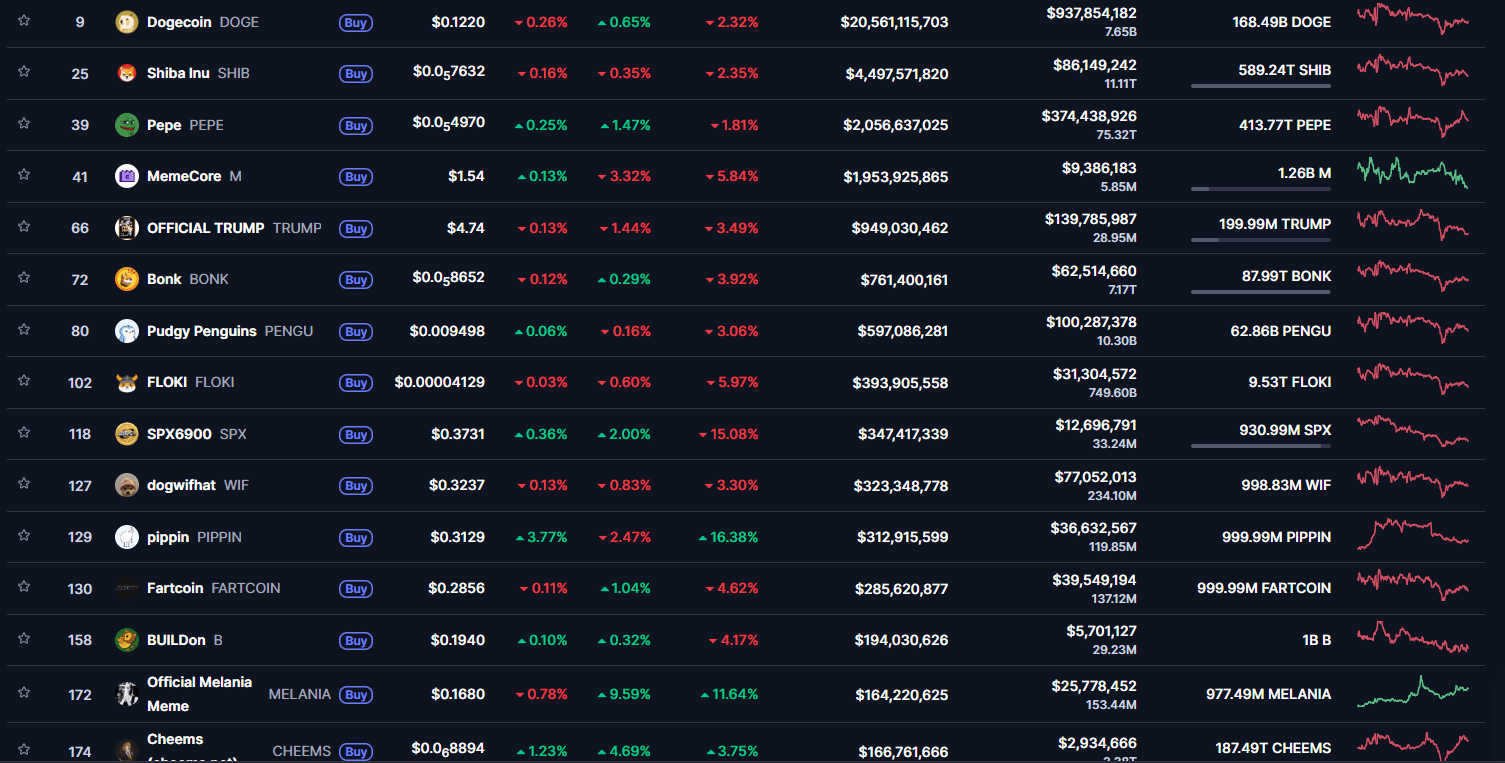Open Dogecoin 7-day sparkline chart
This screenshot has width=1505, height=763.
point(1412,19)
